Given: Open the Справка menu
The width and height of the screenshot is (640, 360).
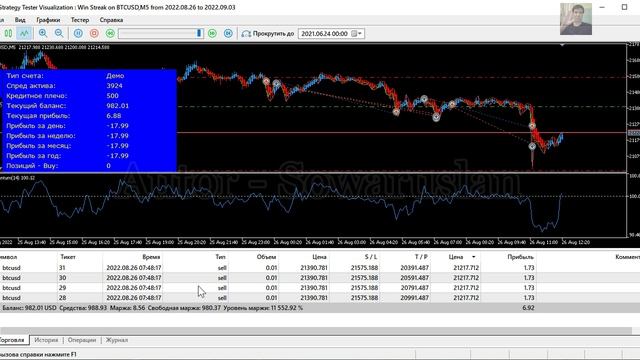Looking at the screenshot, I should tap(111, 20).
